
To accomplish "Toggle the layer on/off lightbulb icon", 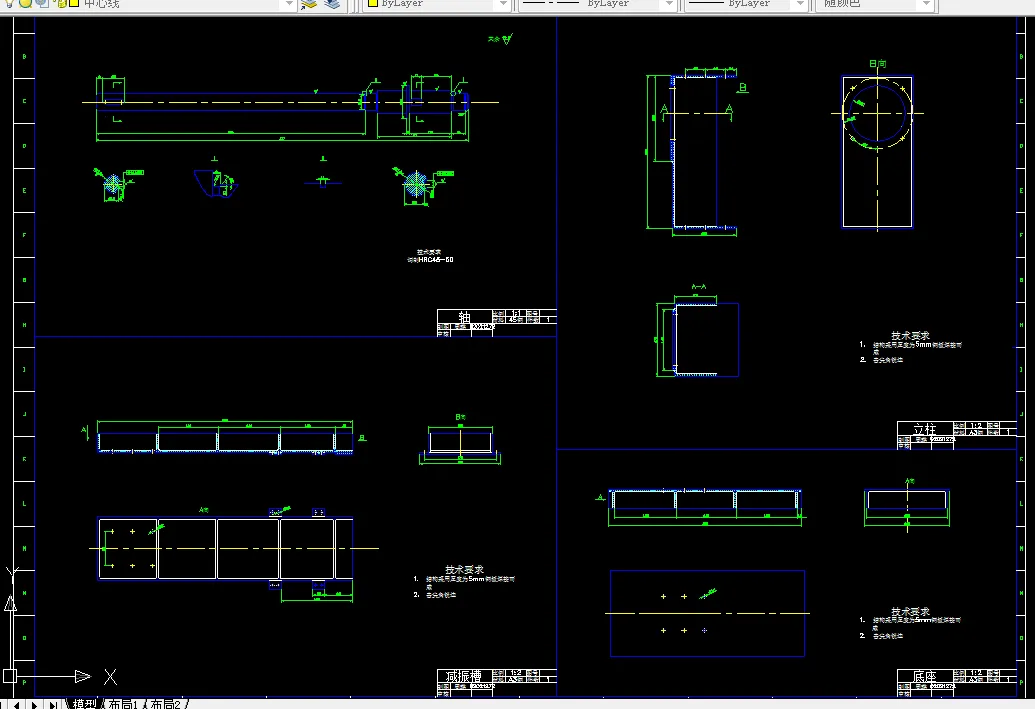I will click(x=10, y=3).
